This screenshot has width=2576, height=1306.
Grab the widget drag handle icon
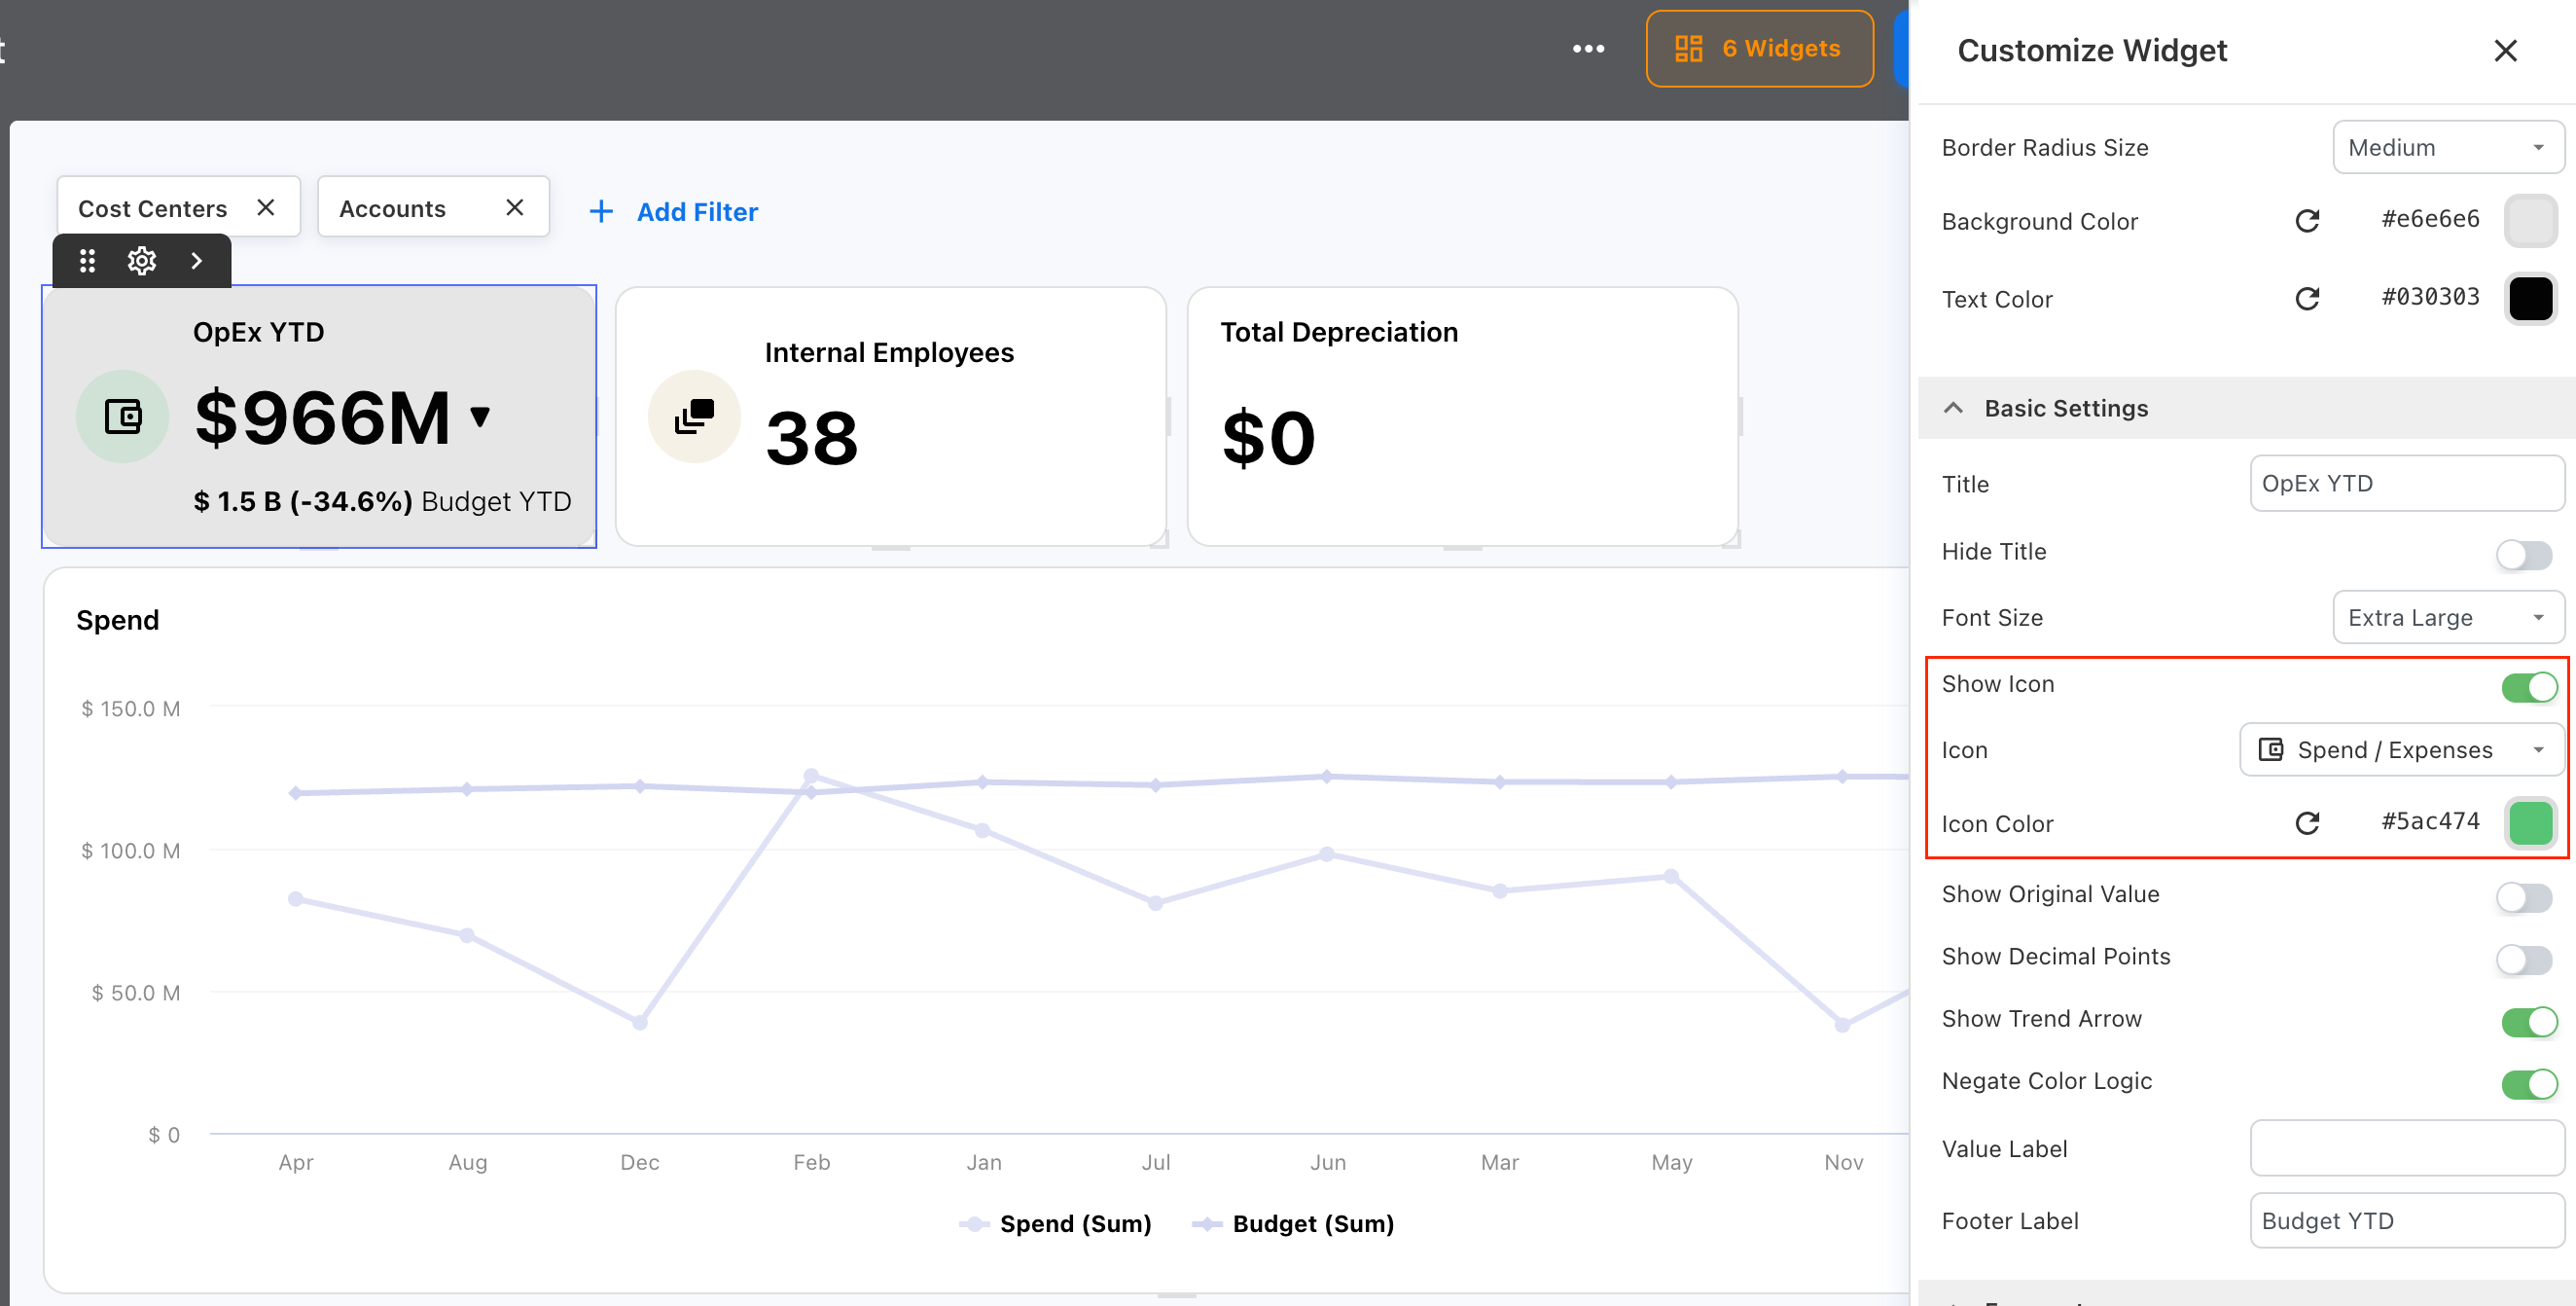(x=87, y=261)
